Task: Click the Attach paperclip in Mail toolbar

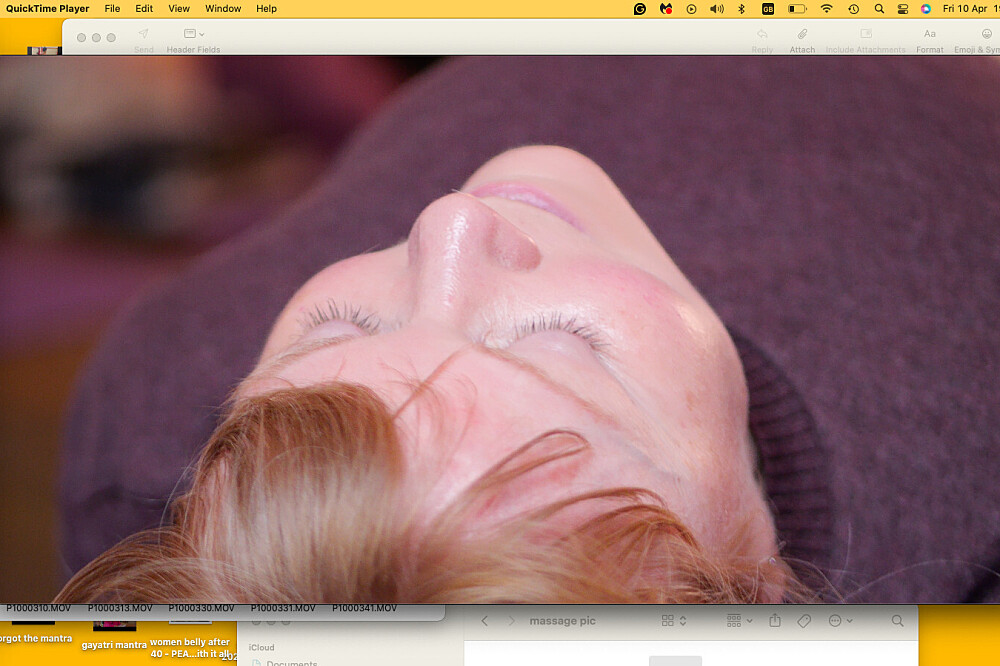Action: pos(802,40)
